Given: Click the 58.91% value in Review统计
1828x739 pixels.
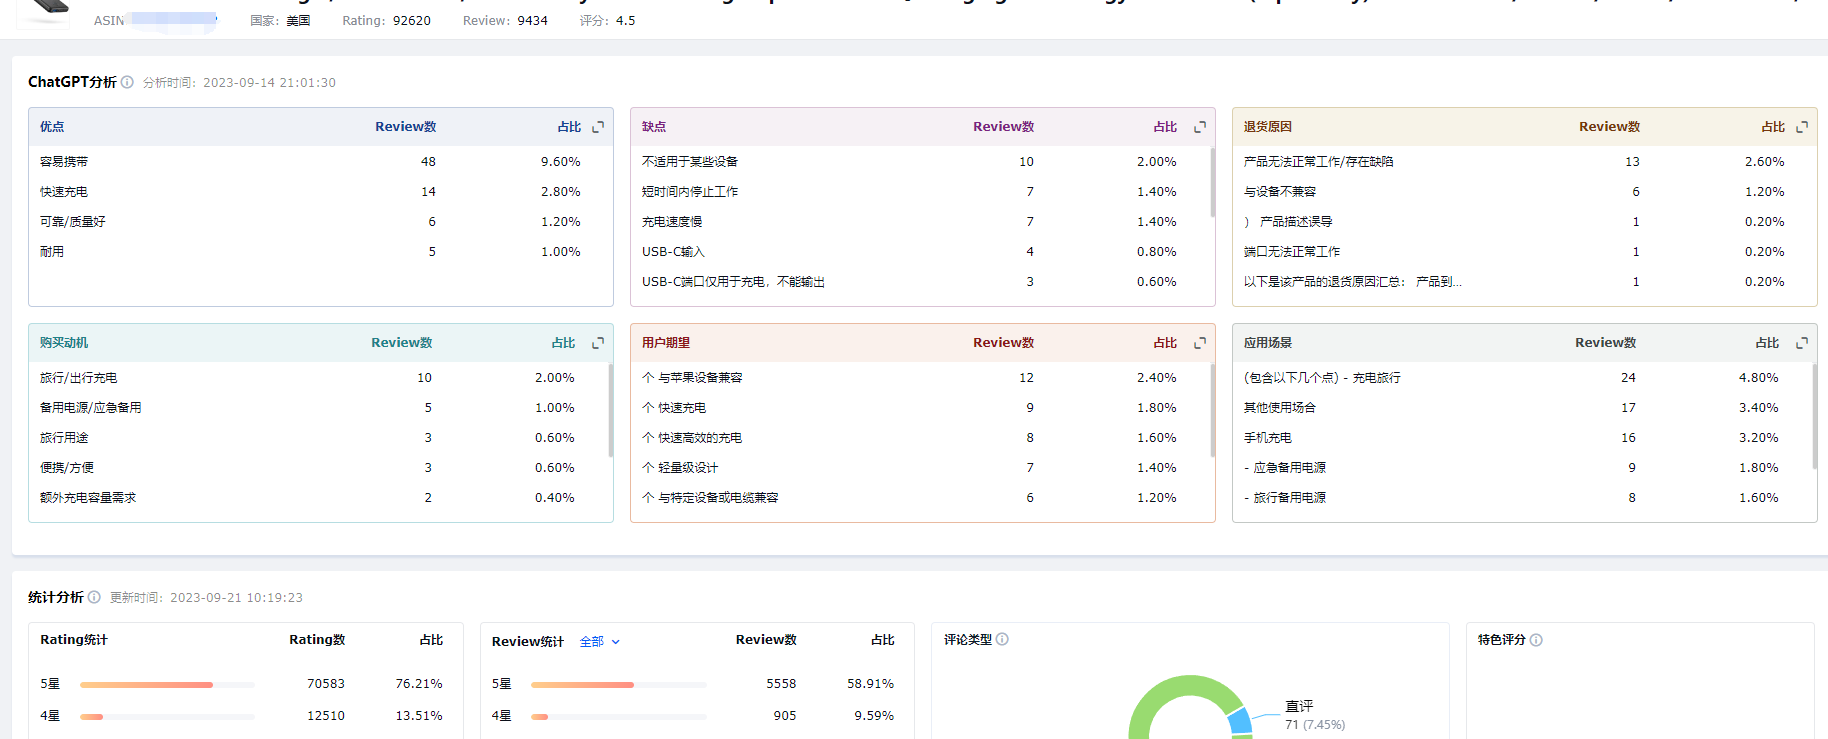Looking at the screenshot, I should point(870,684).
